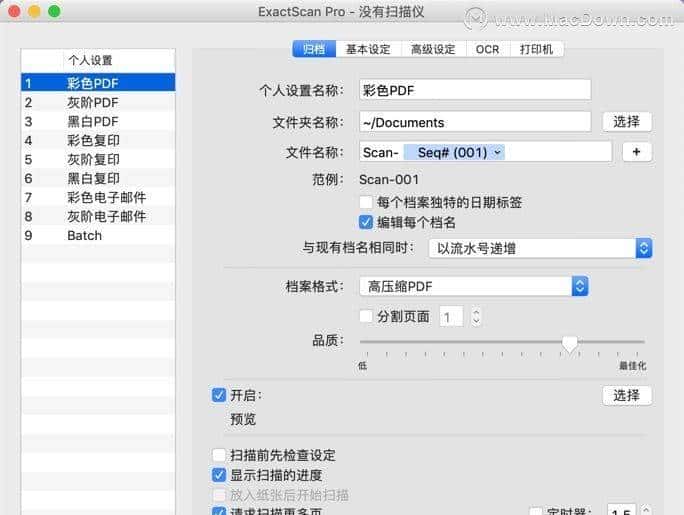684x515 pixels.
Task: Click the 分割页面 page count field
Action: click(x=451, y=317)
